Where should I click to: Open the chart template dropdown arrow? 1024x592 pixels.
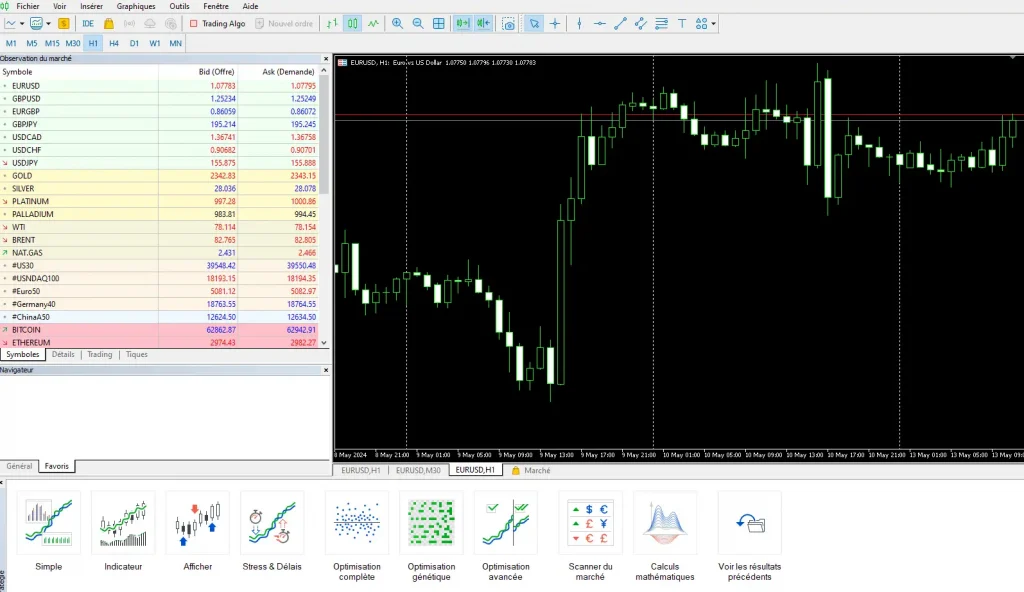48,24
